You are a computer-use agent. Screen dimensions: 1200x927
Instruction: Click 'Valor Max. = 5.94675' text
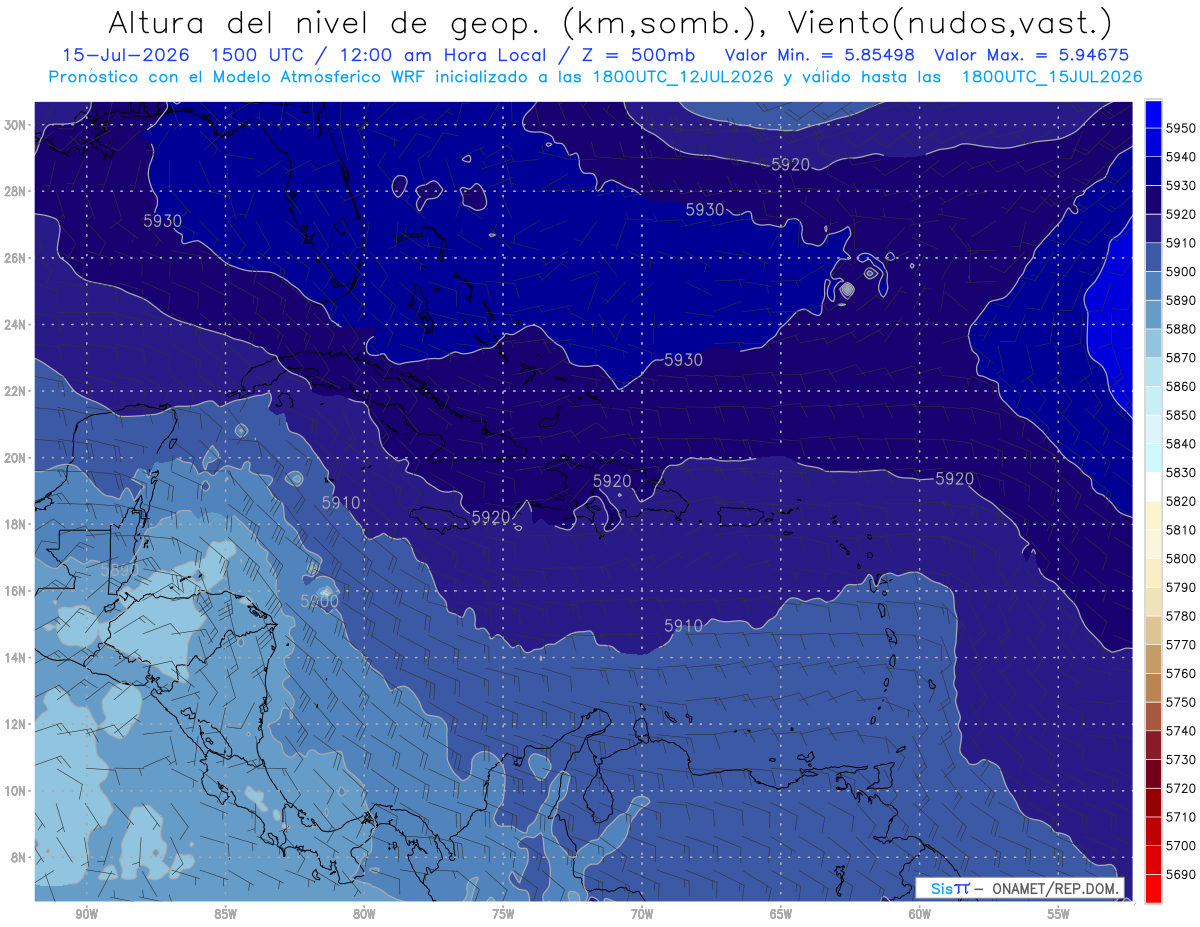(1032, 55)
